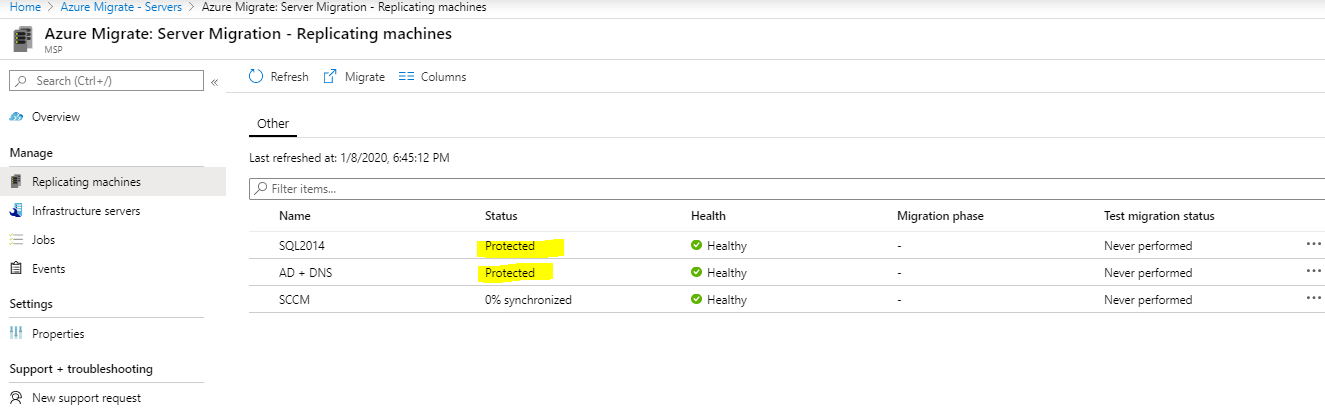The height and width of the screenshot is (409, 1325).
Task: Select the Other tab
Action: 273,124
